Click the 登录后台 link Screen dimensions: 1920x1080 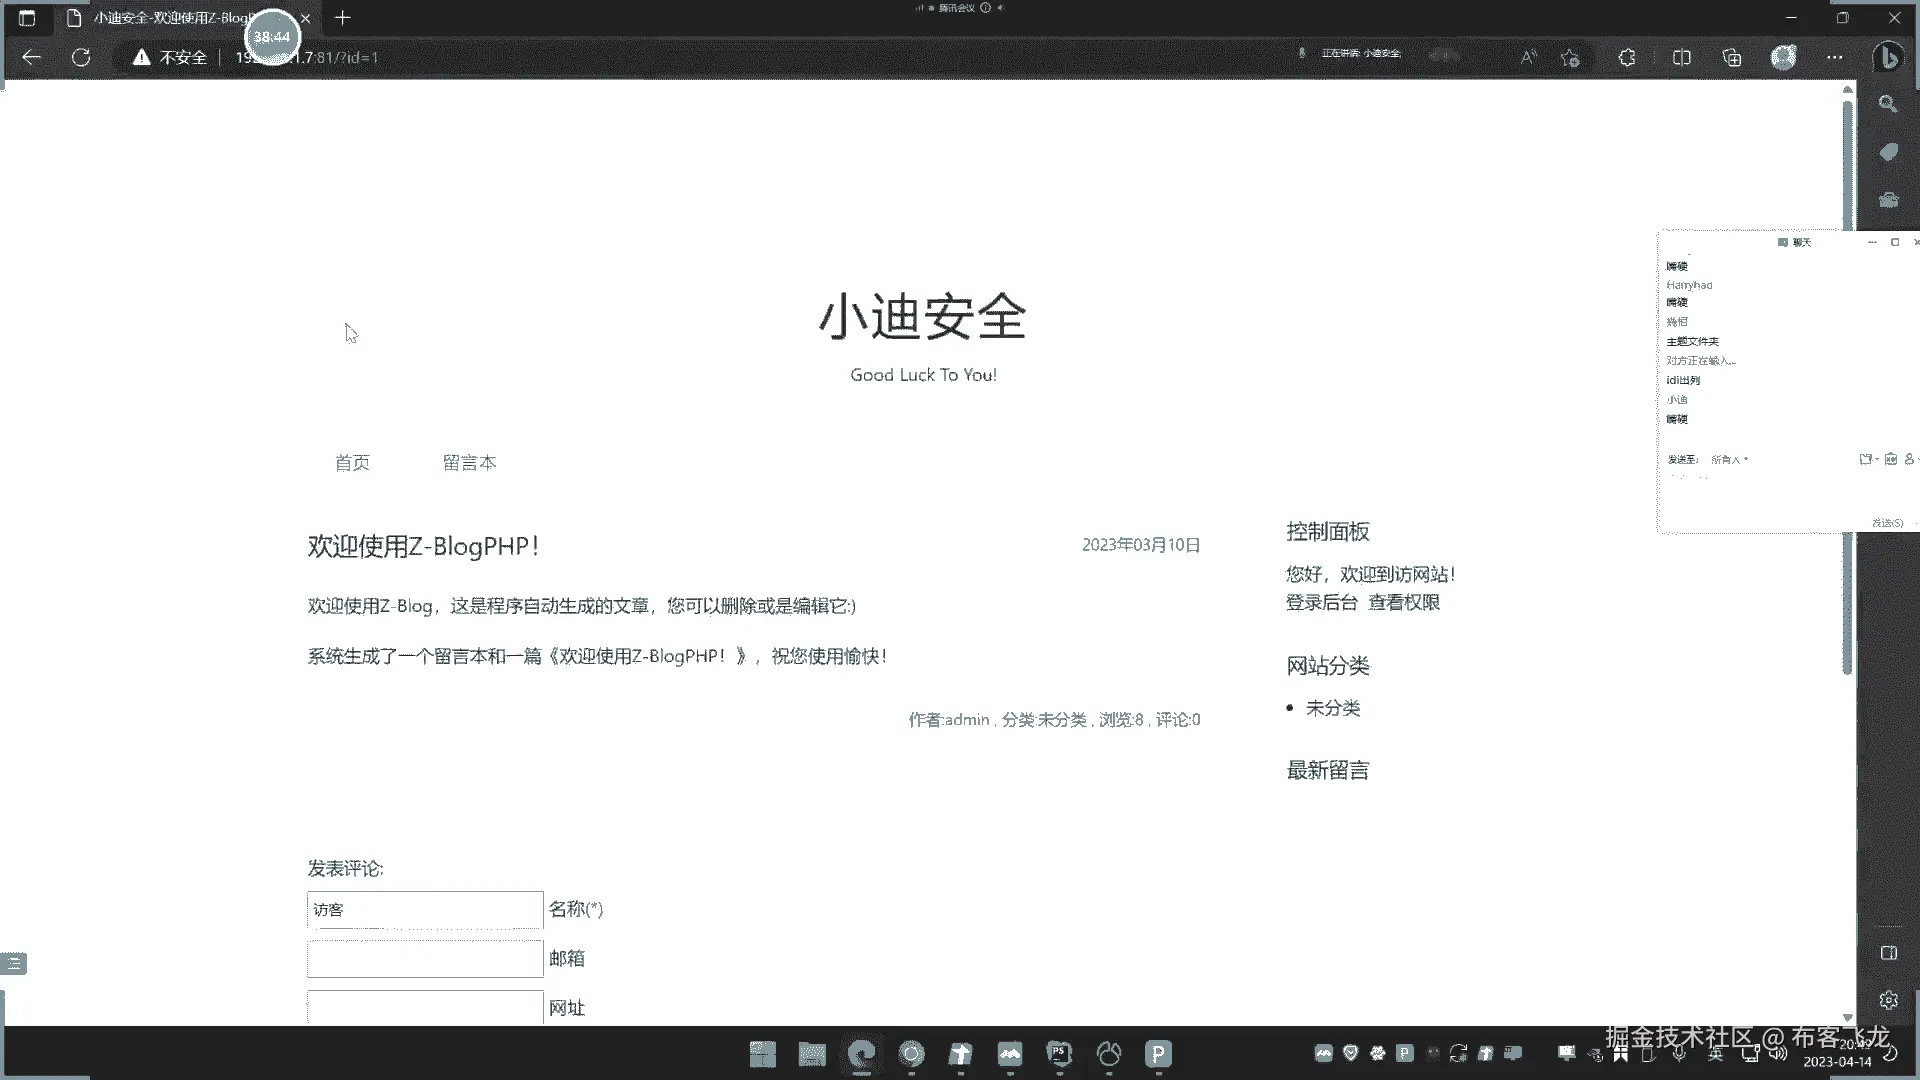pos(1321,602)
